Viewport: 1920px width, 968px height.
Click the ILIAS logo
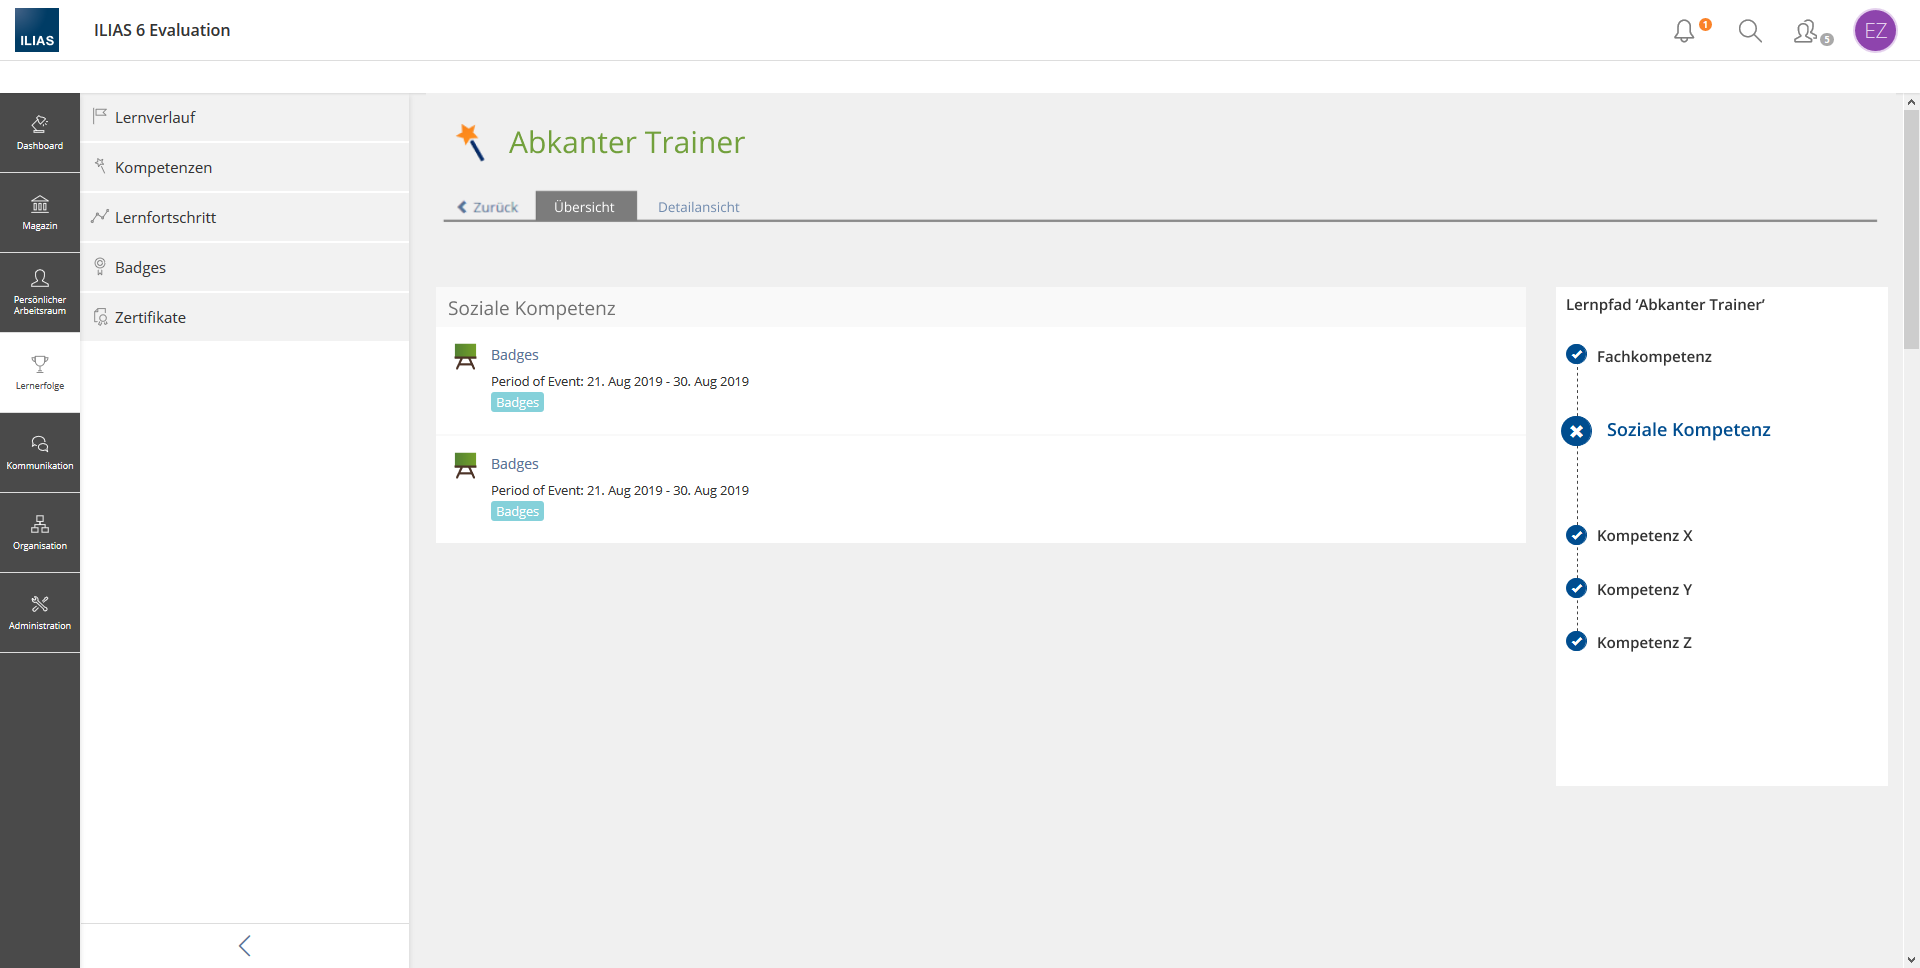click(37, 30)
